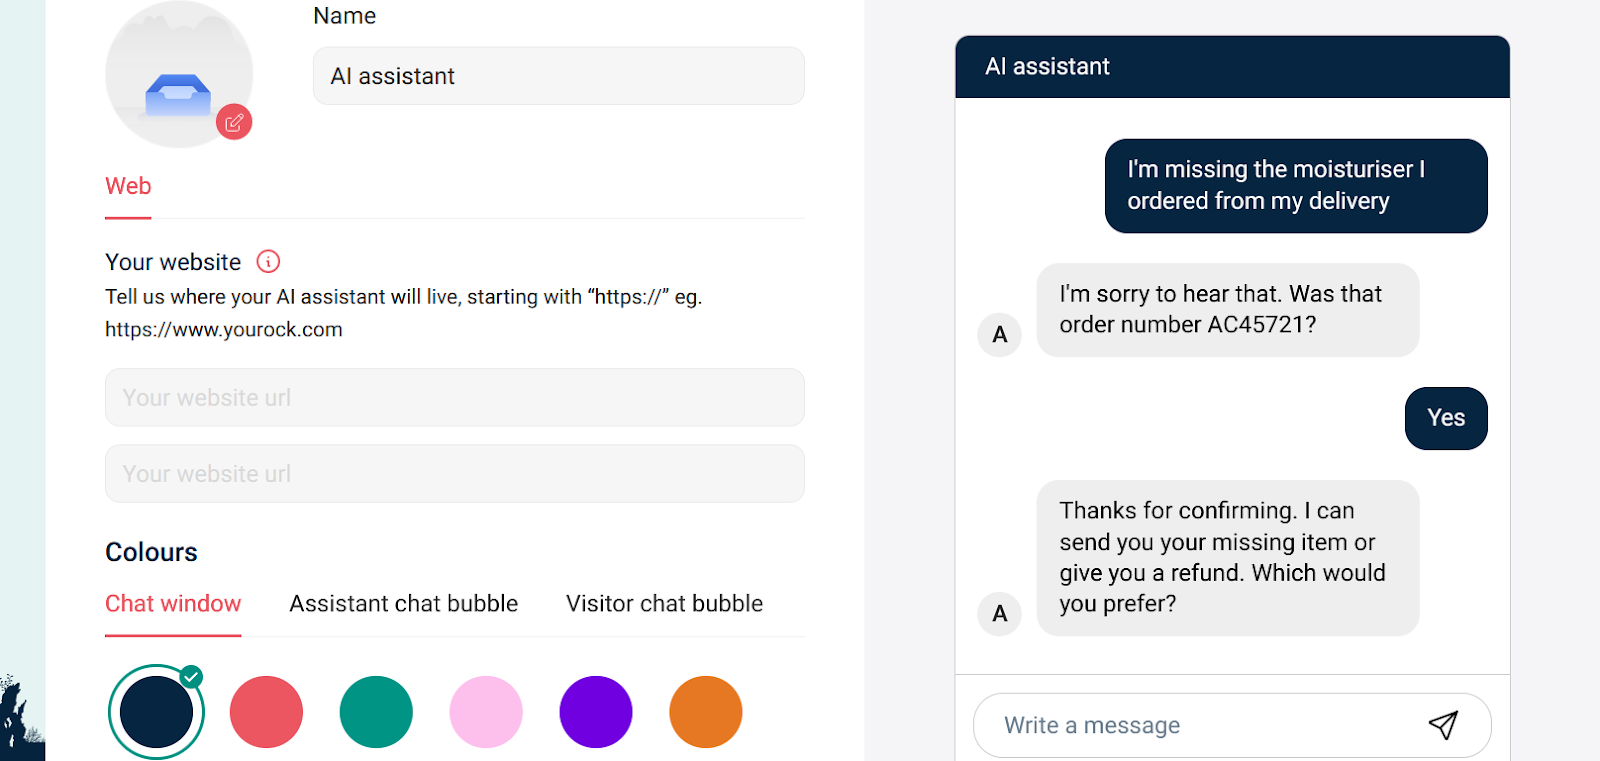Select the navy colour swatch
The height and width of the screenshot is (761, 1600).
156,711
